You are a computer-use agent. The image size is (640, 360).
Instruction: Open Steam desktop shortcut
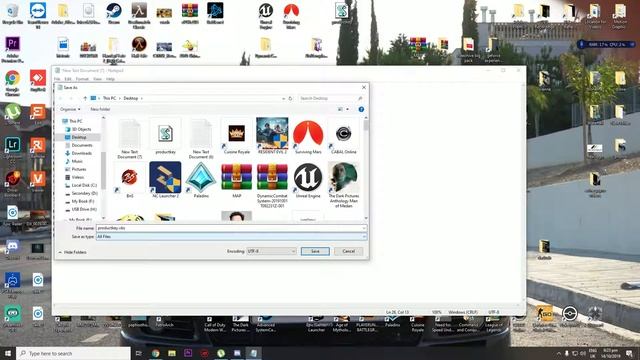[114, 14]
